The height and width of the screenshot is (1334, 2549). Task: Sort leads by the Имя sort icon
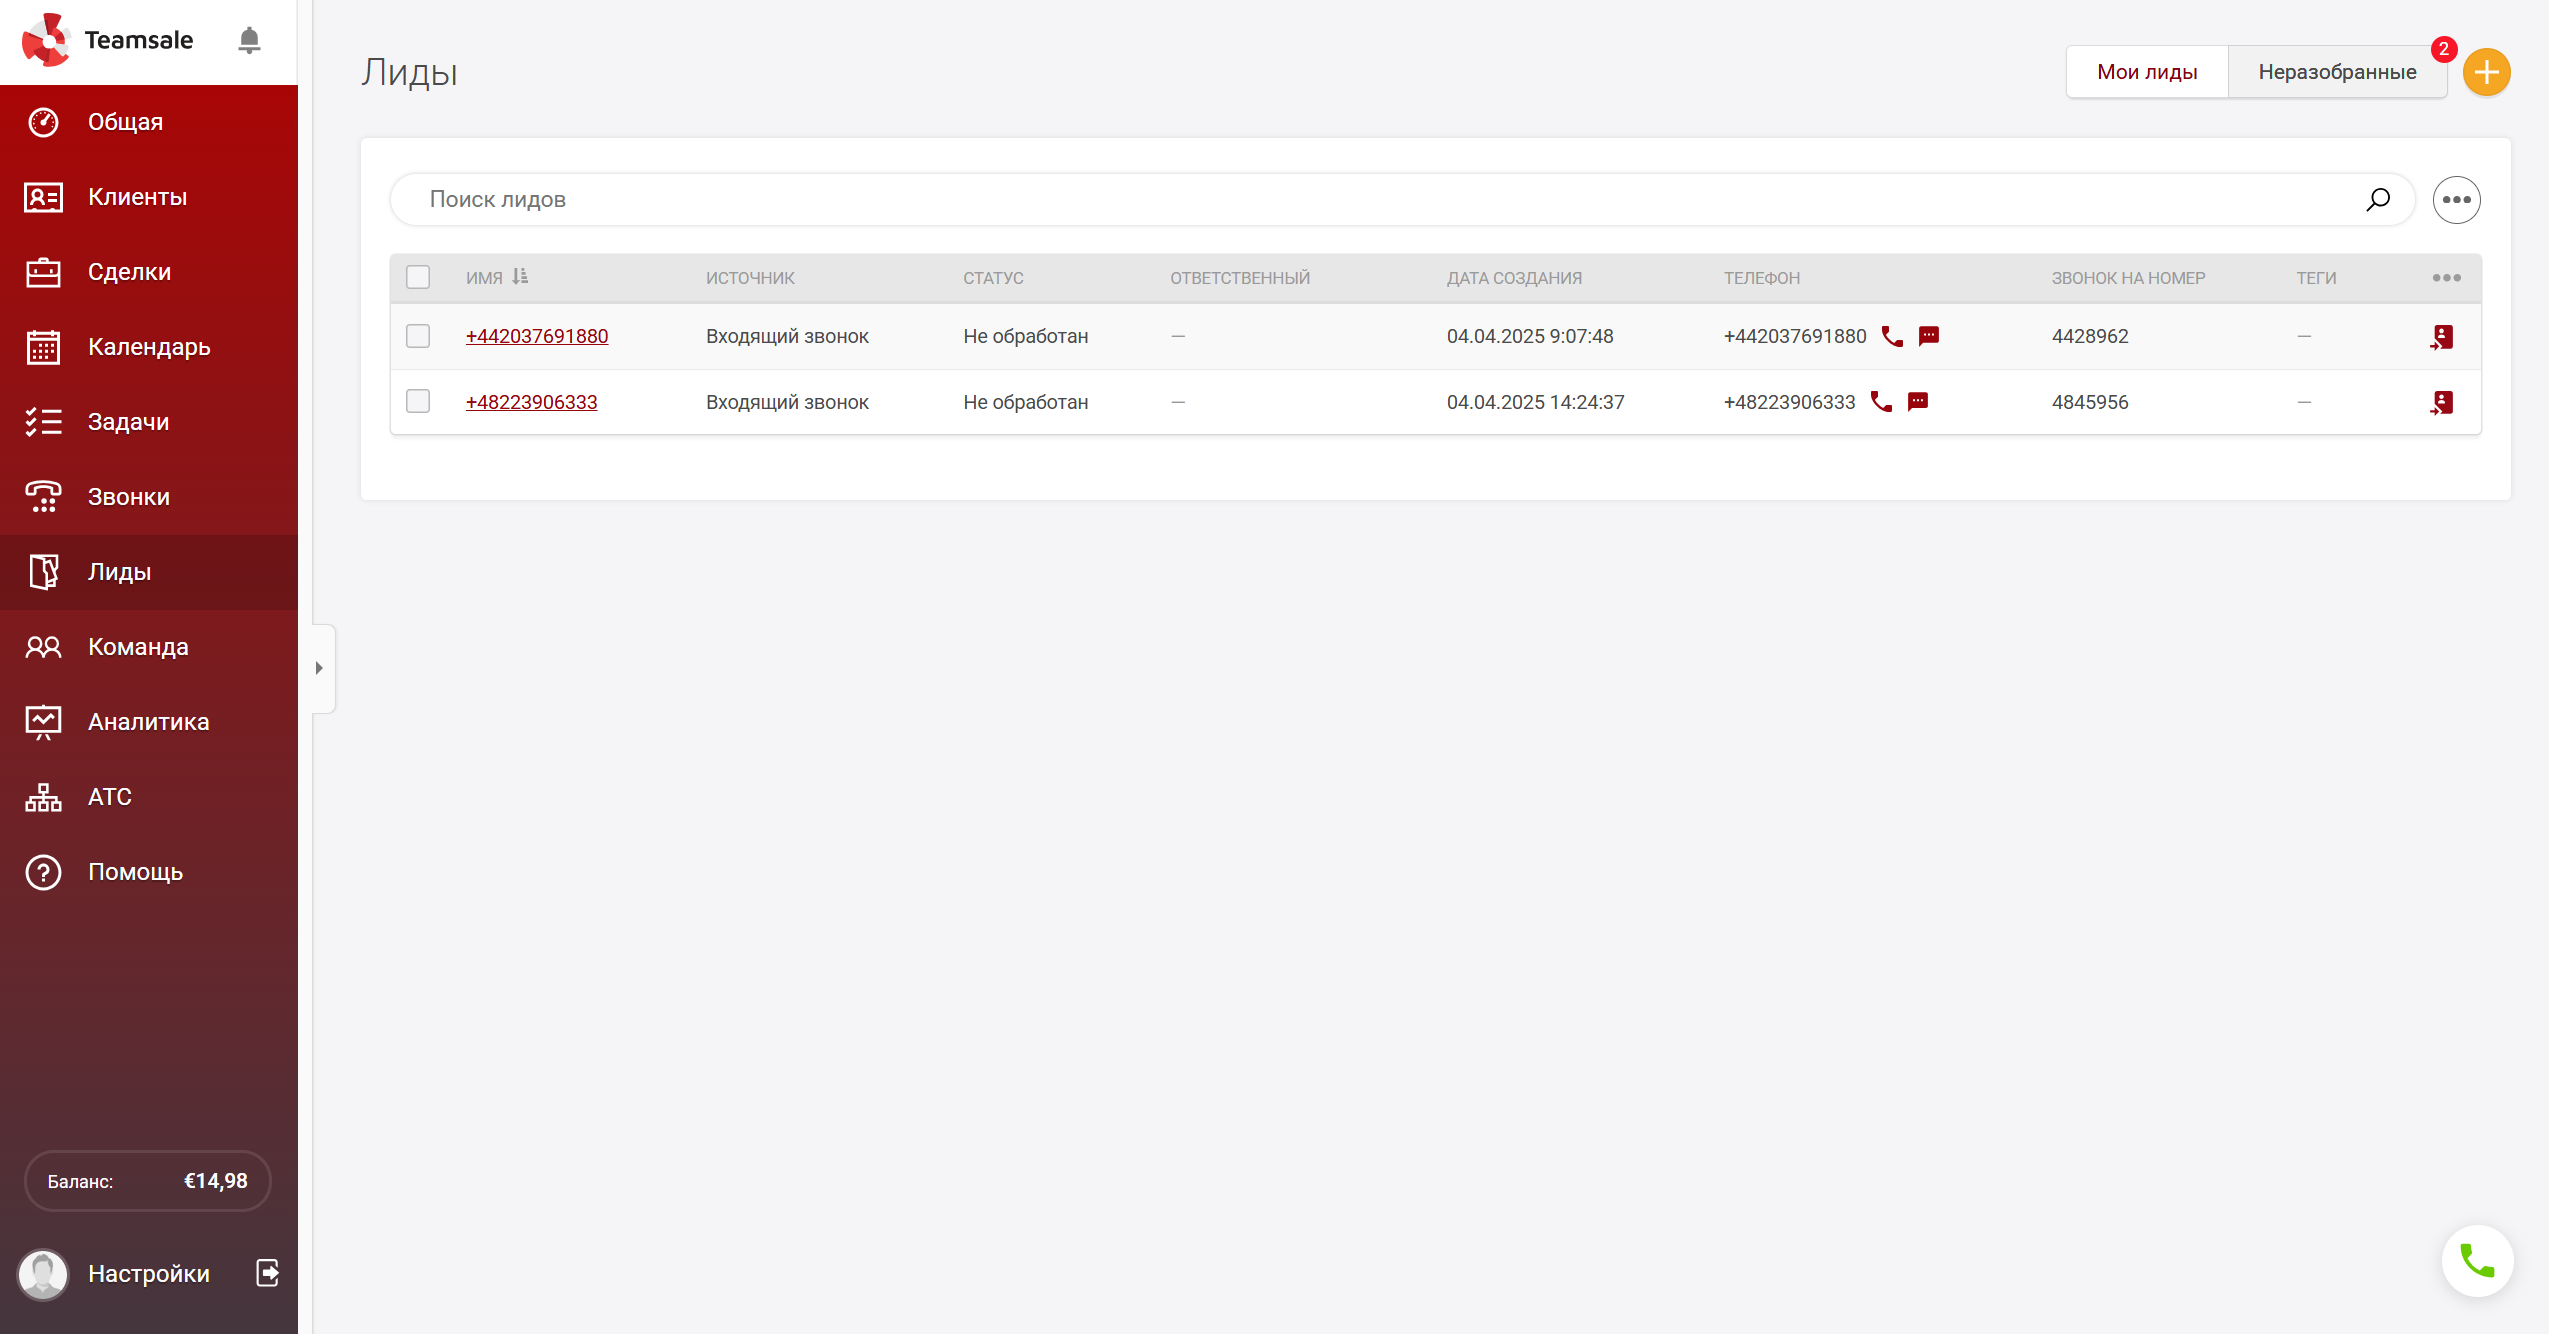pyautogui.click(x=520, y=277)
